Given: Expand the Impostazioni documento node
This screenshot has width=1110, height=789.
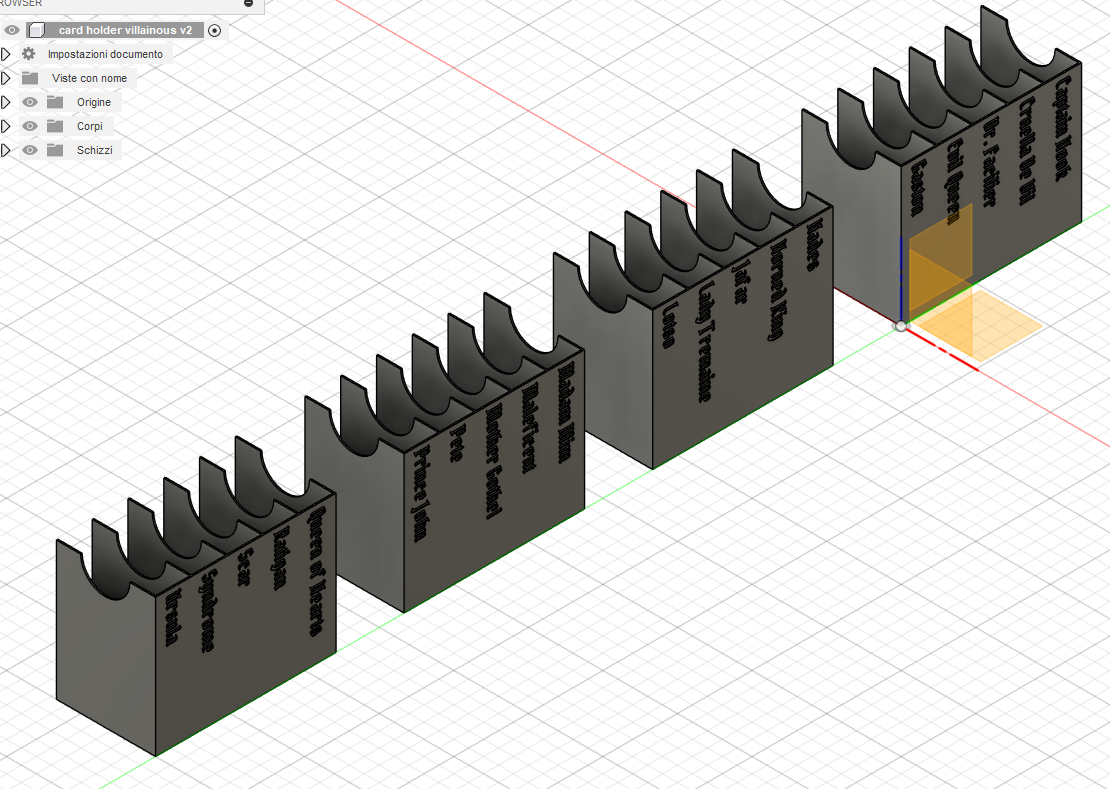Looking at the screenshot, I should tap(6, 54).
